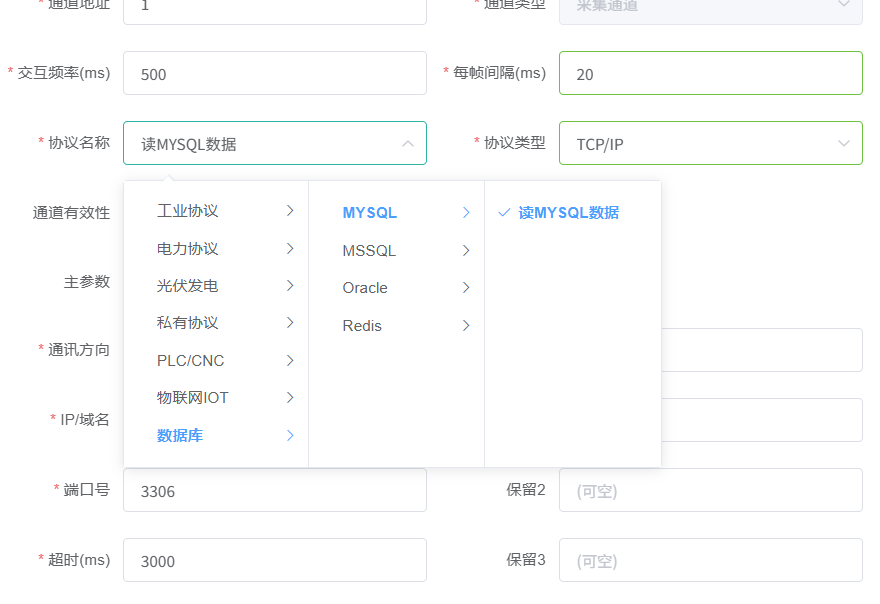
Task: Select 读MYSQL数据 protocol option
Action: click(568, 213)
